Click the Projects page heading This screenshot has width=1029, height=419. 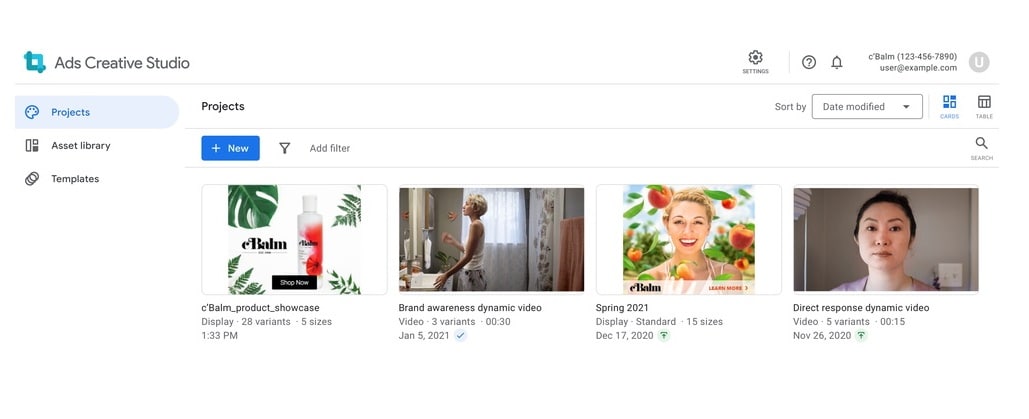[x=223, y=106]
